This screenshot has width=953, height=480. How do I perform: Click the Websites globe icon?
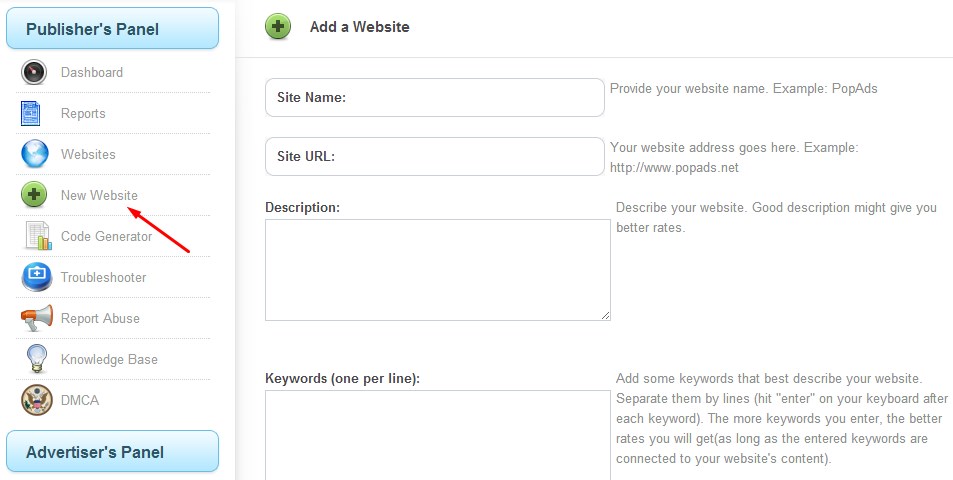[x=35, y=155]
